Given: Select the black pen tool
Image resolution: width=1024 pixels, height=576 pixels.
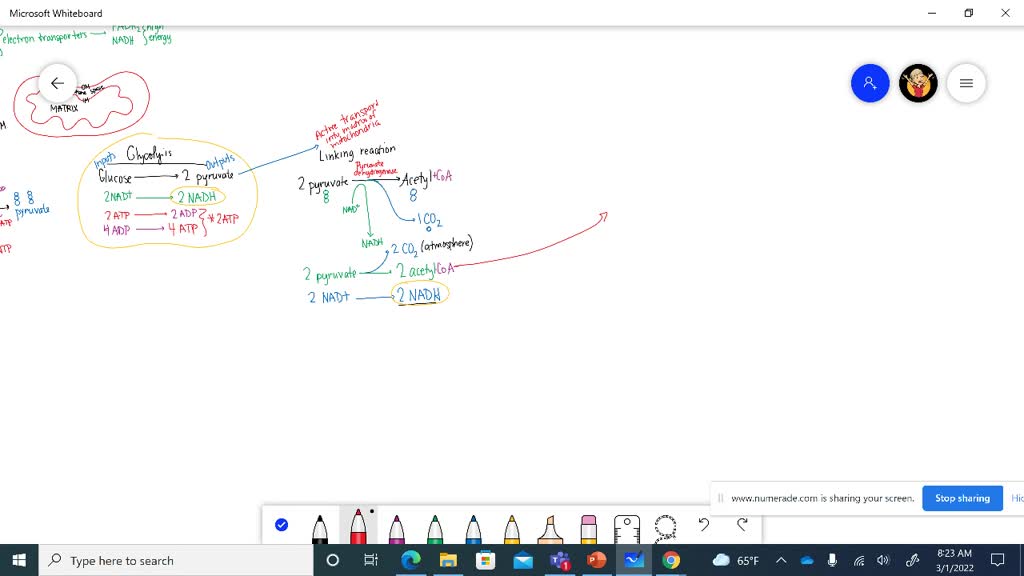Looking at the screenshot, I should point(320,528).
